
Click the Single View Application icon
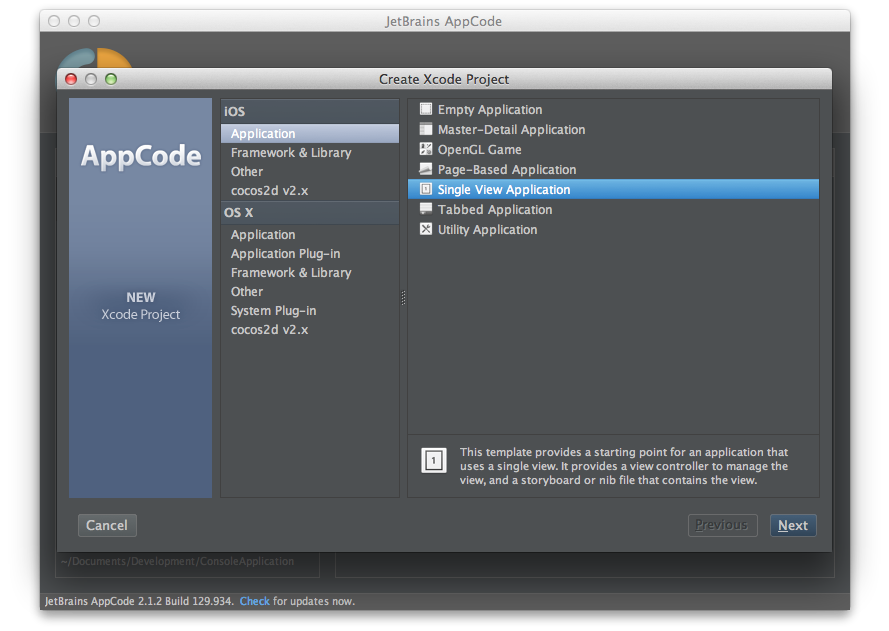[426, 190]
